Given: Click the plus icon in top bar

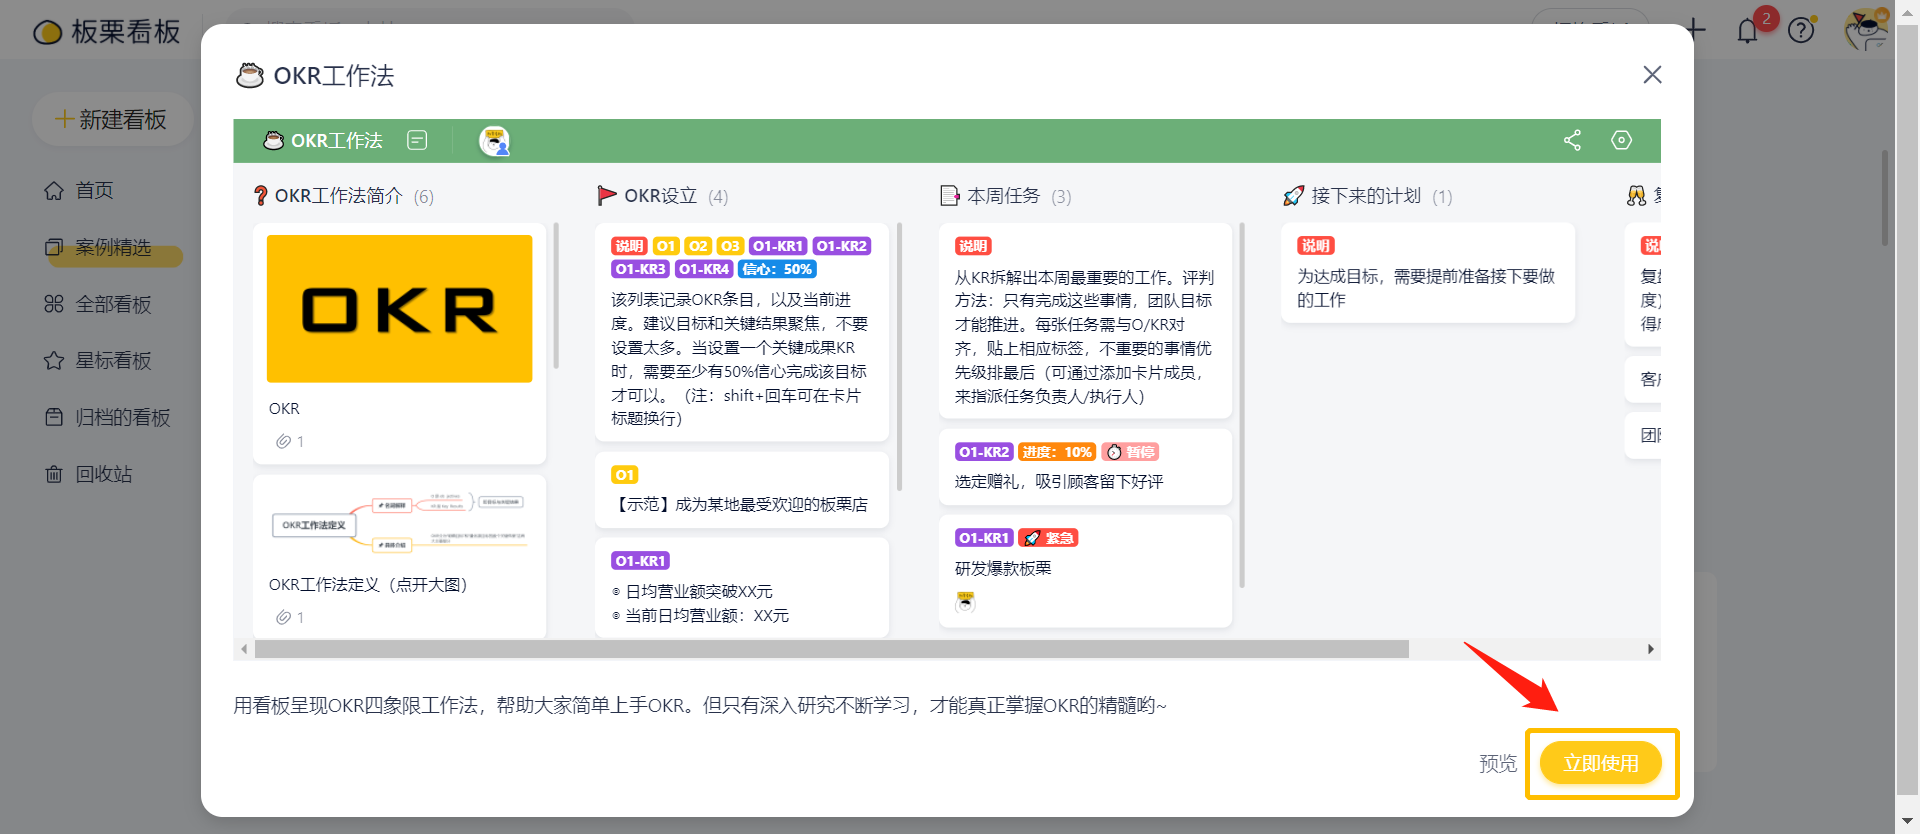Looking at the screenshot, I should click(1695, 29).
